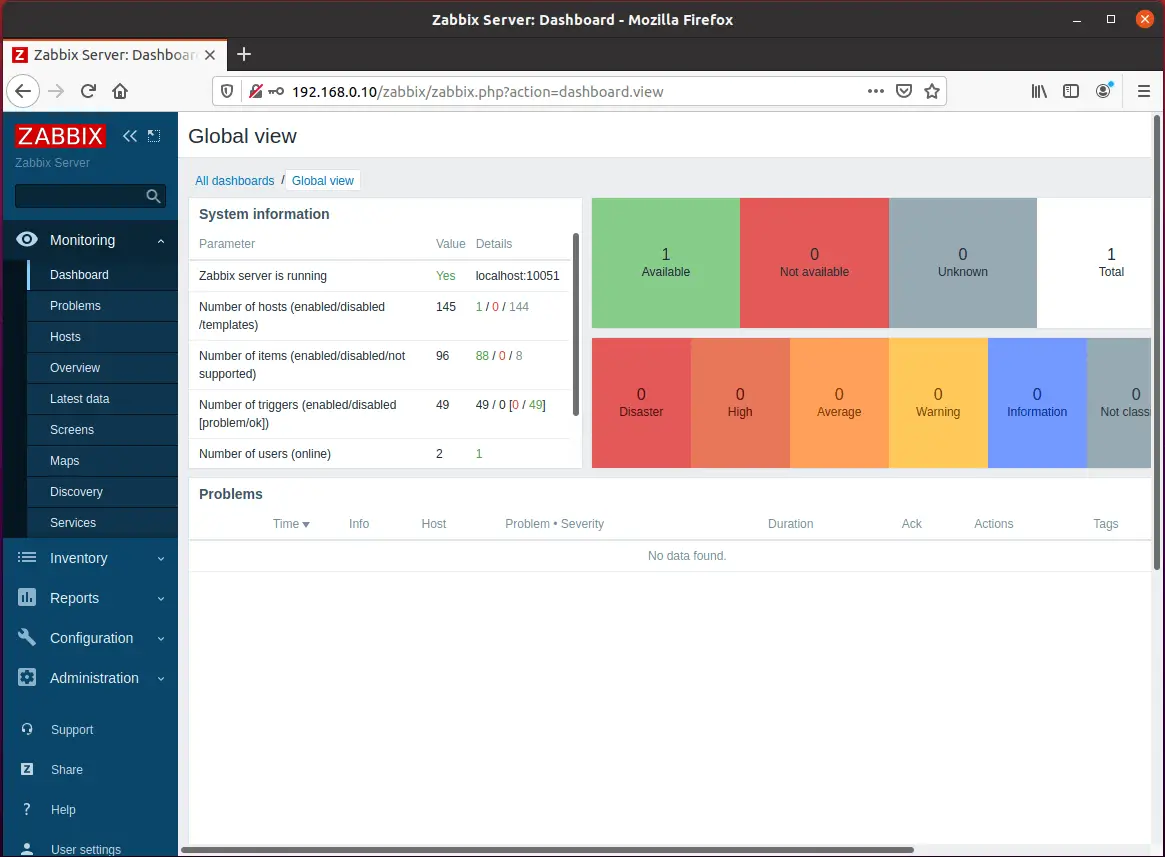Click the red Not available tile
1165x857 pixels.
pos(814,262)
